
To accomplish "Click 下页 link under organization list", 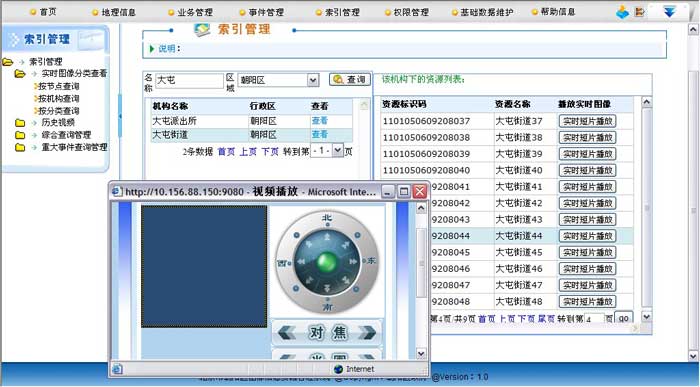I will coord(270,152).
